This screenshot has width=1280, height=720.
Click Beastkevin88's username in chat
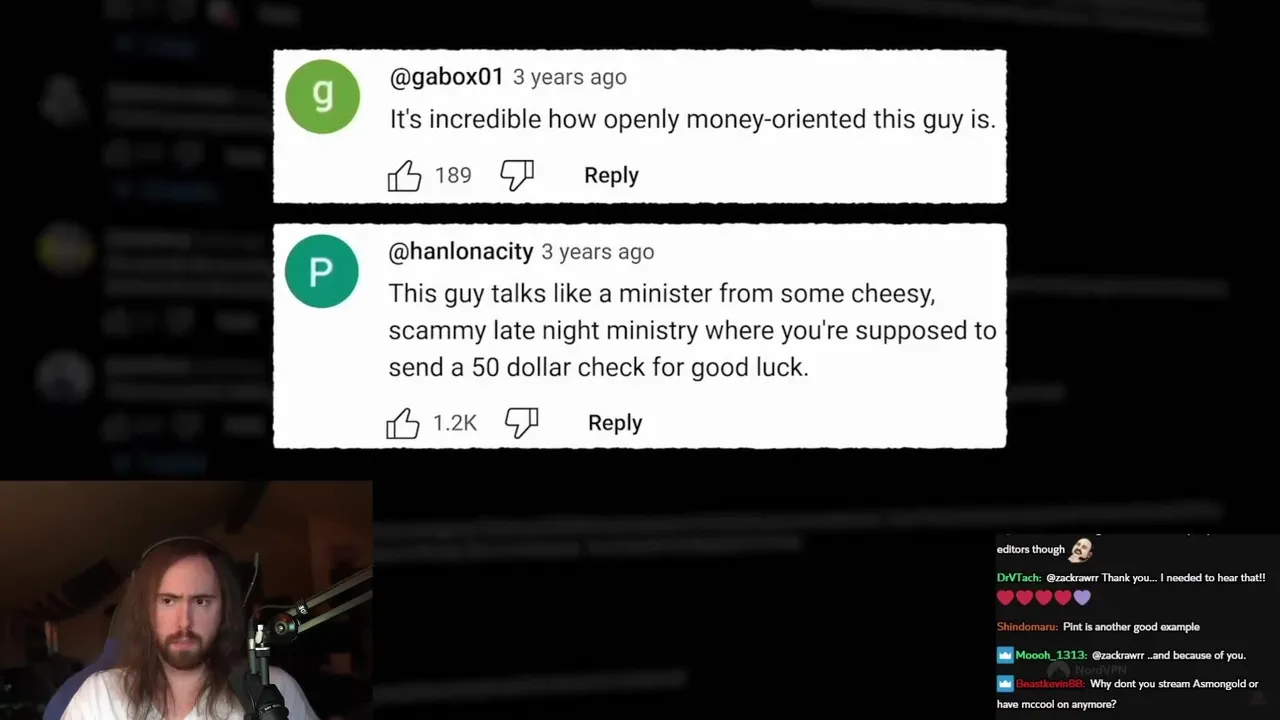(1050, 684)
